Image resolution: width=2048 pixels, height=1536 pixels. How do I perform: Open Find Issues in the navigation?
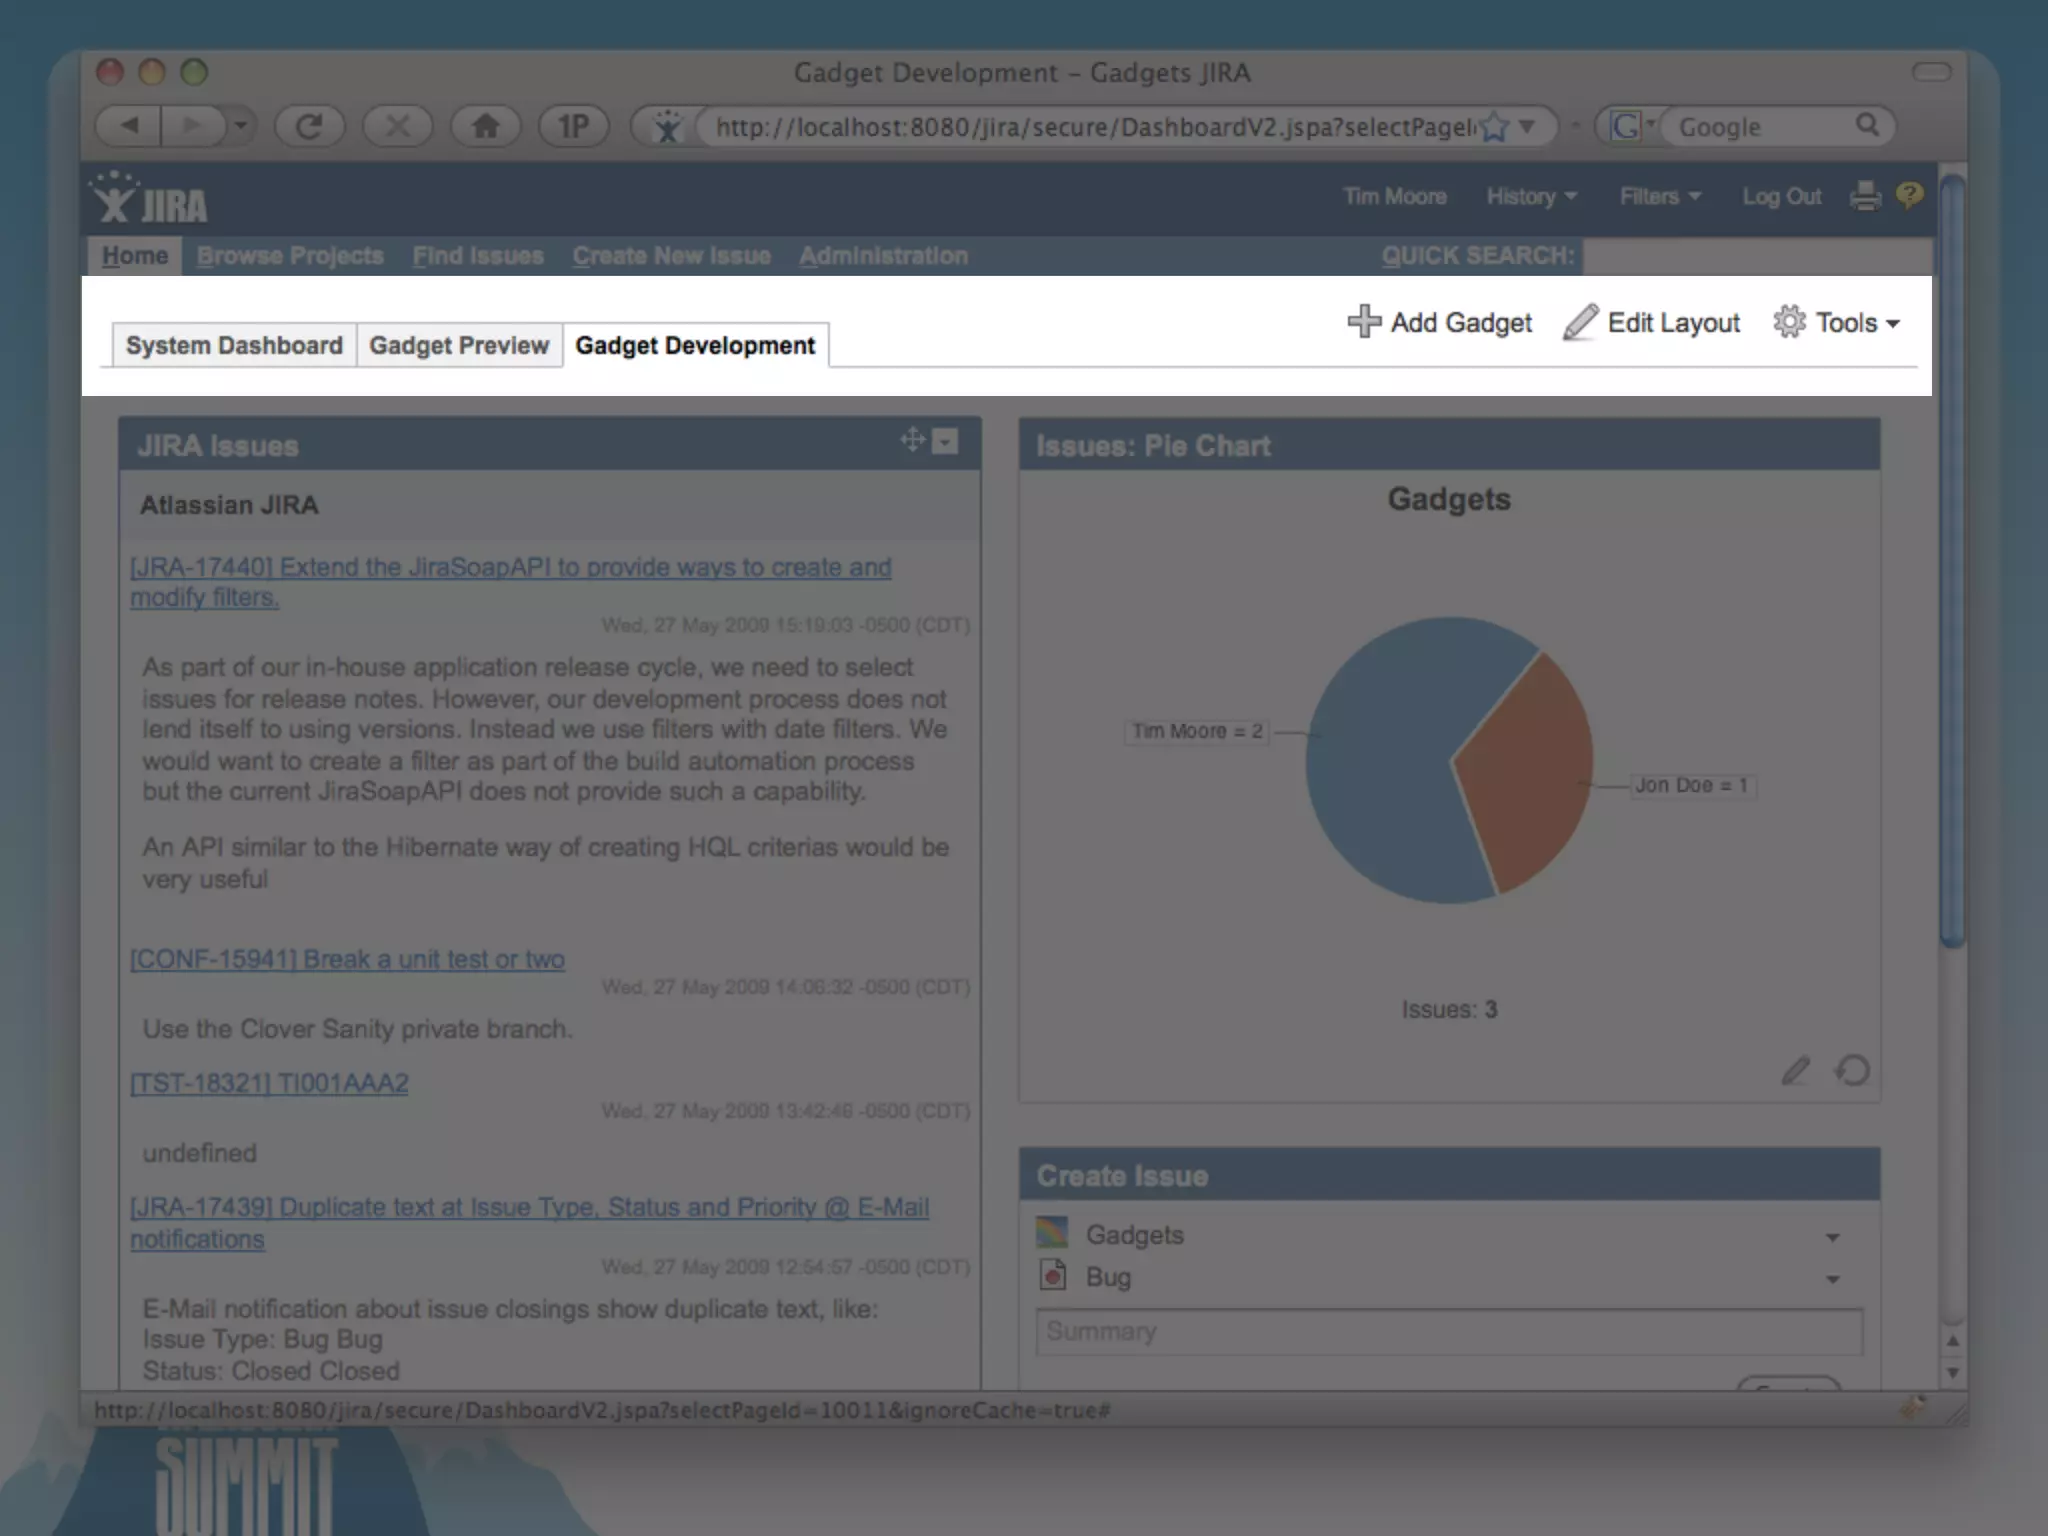pyautogui.click(x=478, y=256)
